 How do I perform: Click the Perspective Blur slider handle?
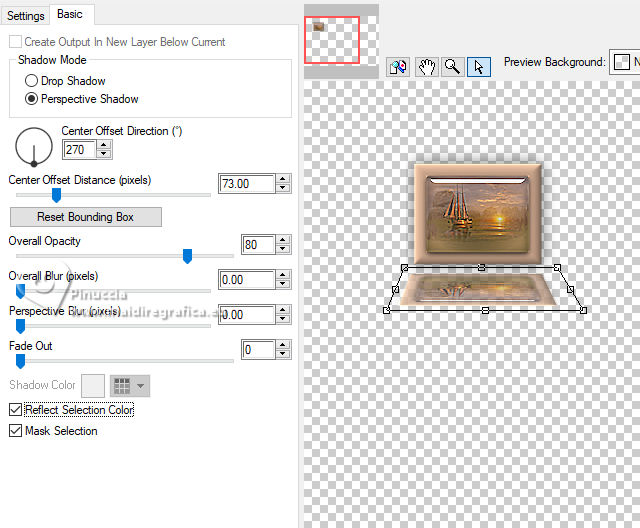point(20,326)
